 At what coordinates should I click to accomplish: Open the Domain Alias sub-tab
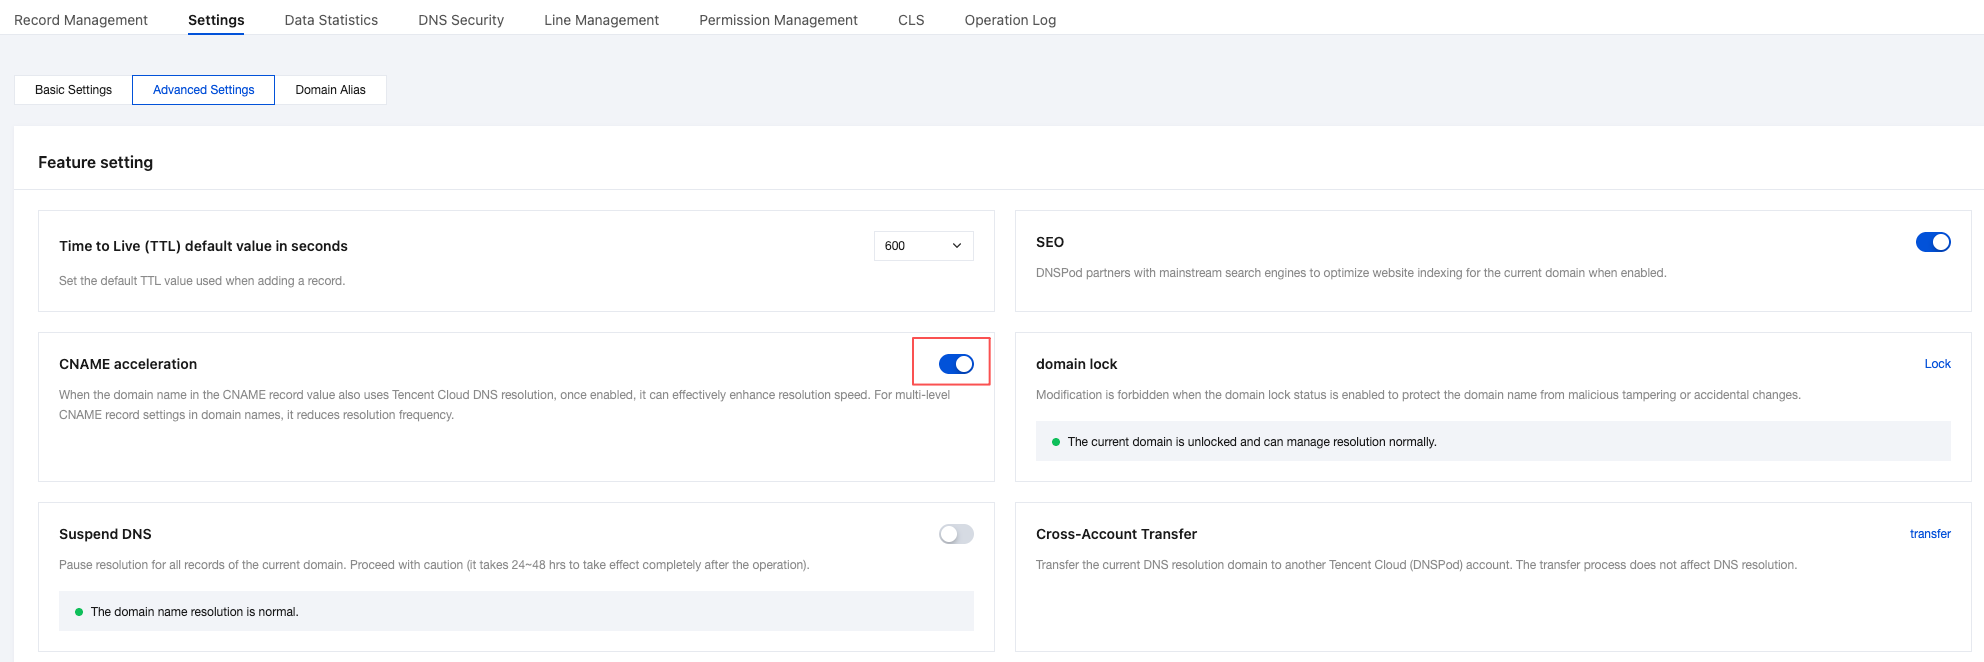point(330,90)
